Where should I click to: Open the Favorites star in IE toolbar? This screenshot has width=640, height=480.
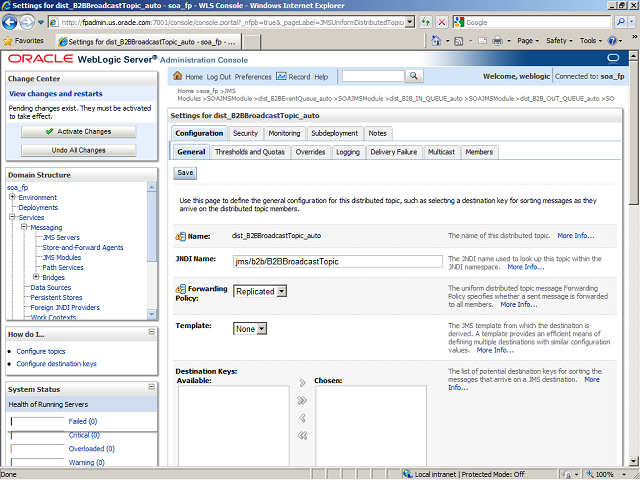[x=10, y=41]
